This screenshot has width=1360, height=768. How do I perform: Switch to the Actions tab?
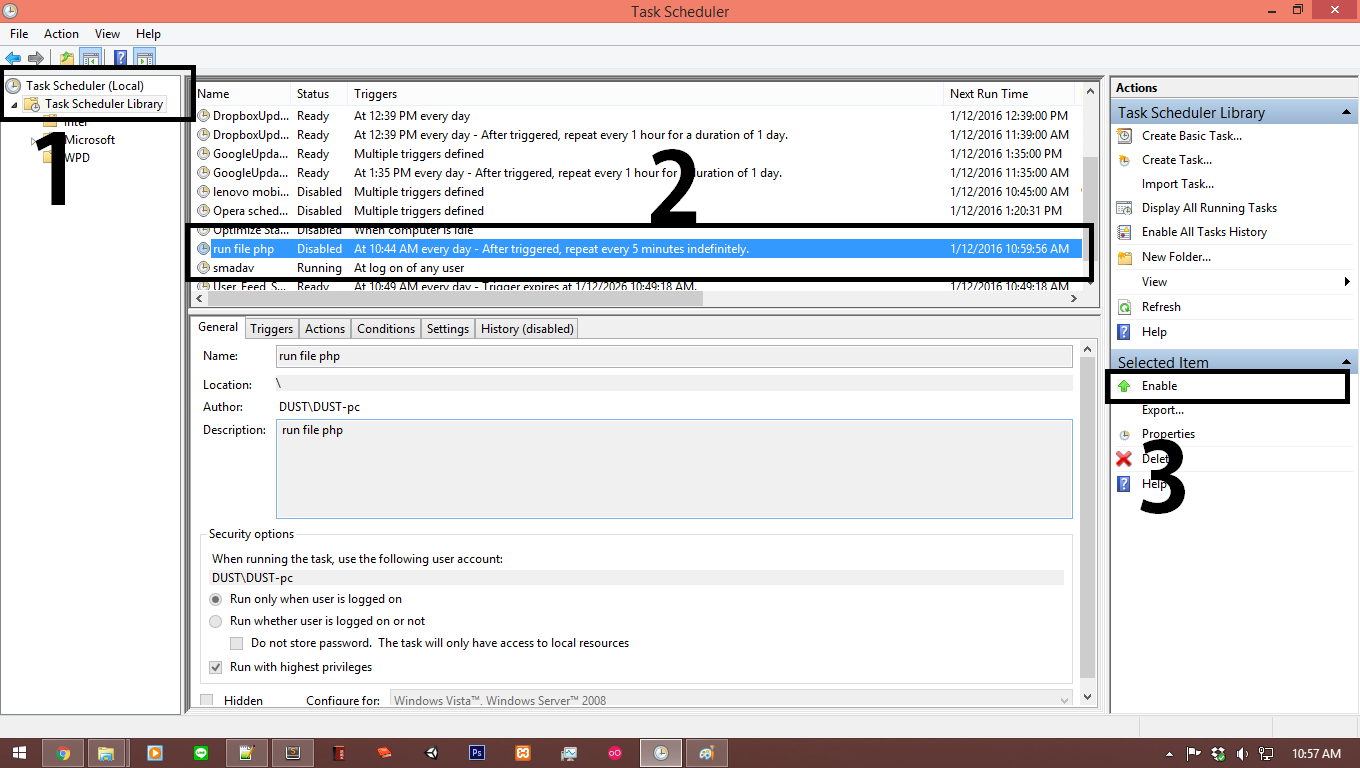pos(325,329)
